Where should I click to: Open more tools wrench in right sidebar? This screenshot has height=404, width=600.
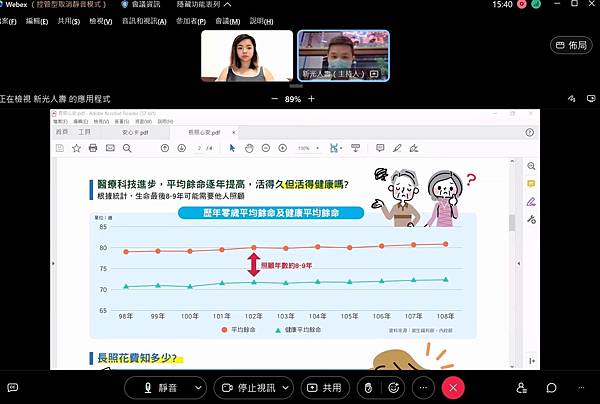tap(531, 220)
